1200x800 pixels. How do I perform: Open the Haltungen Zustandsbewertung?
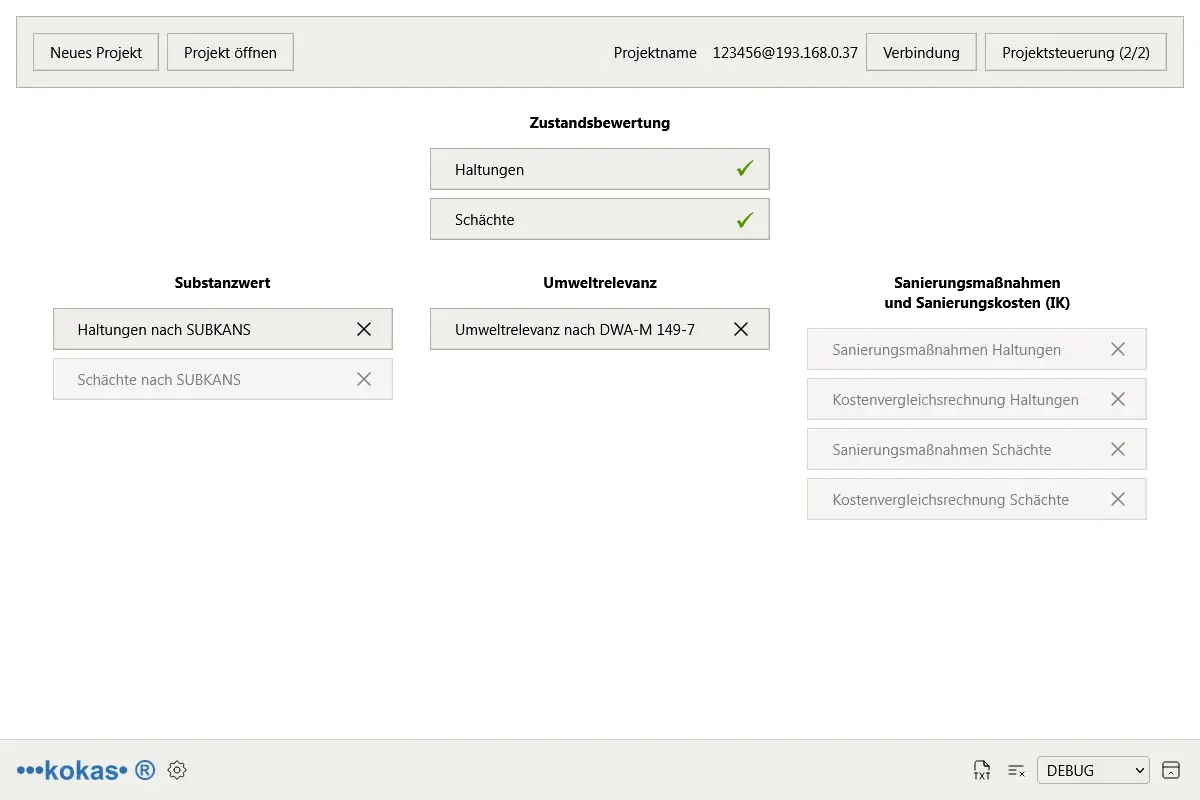[x=600, y=169]
